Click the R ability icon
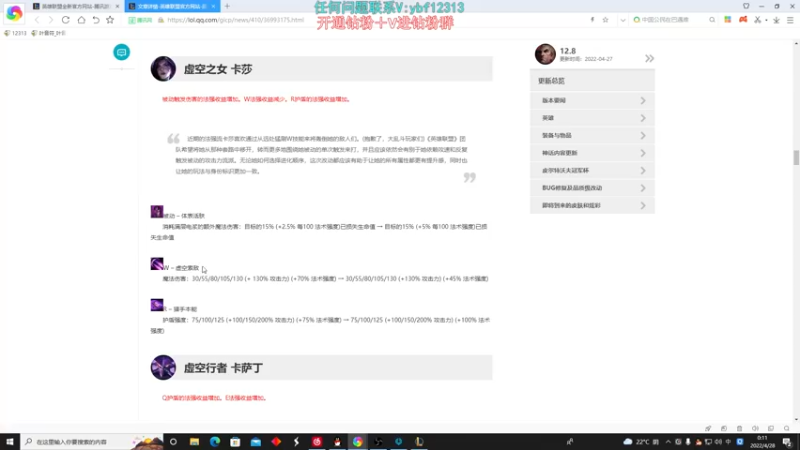 pos(157,305)
